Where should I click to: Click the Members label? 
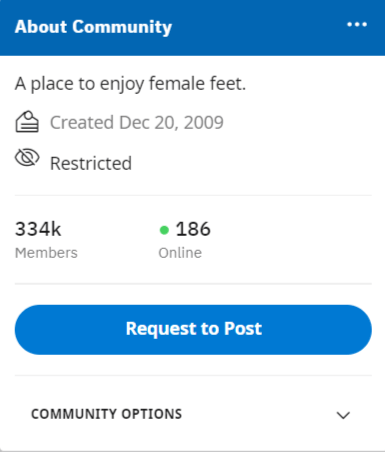tap(46, 253)
